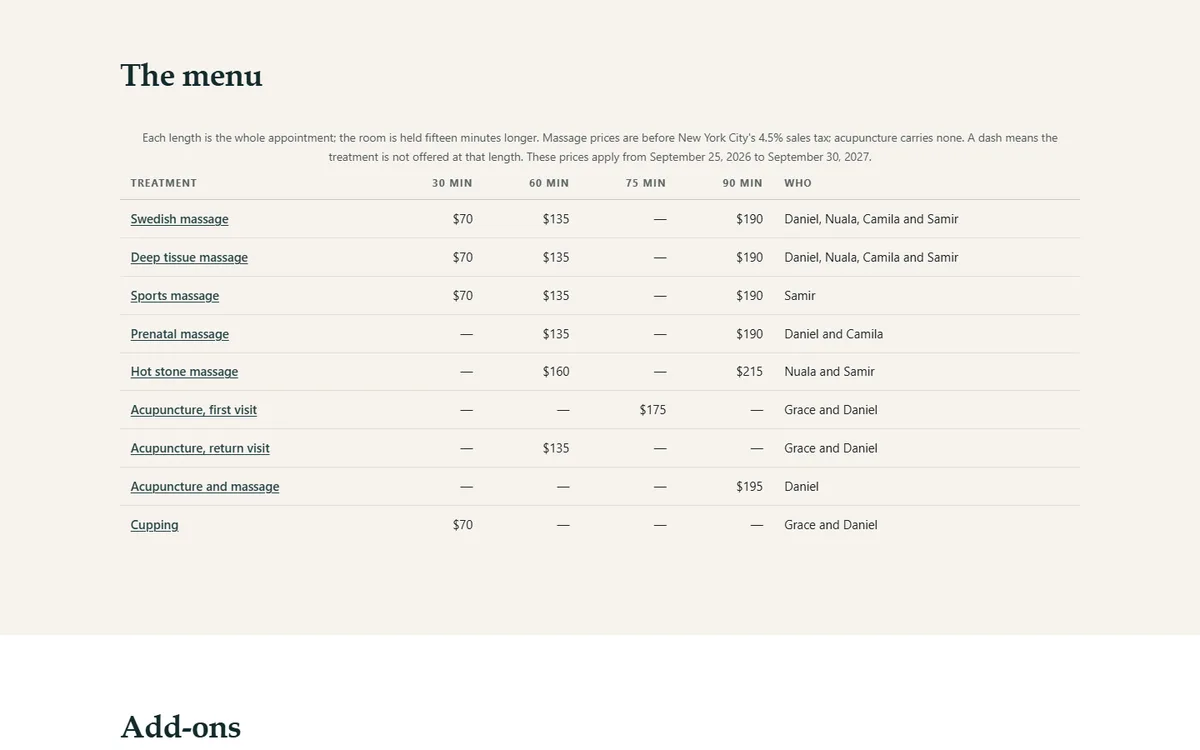Open the Deep tissue massage link
Screen dimensions: 1200x750
[189, 257]
